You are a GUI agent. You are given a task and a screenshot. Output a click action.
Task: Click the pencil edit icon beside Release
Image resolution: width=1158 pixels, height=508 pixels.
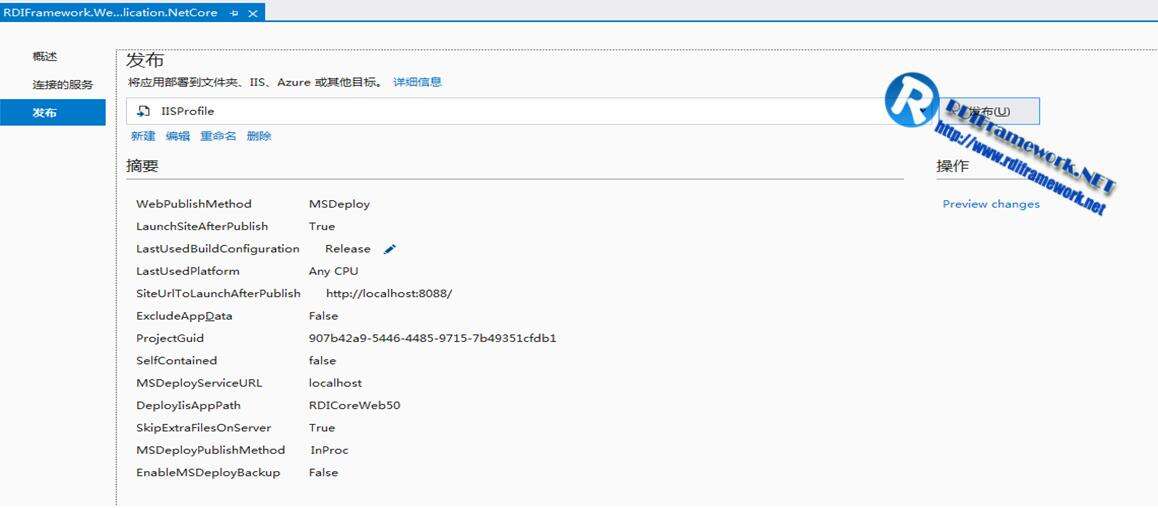[x=390, y=249]
